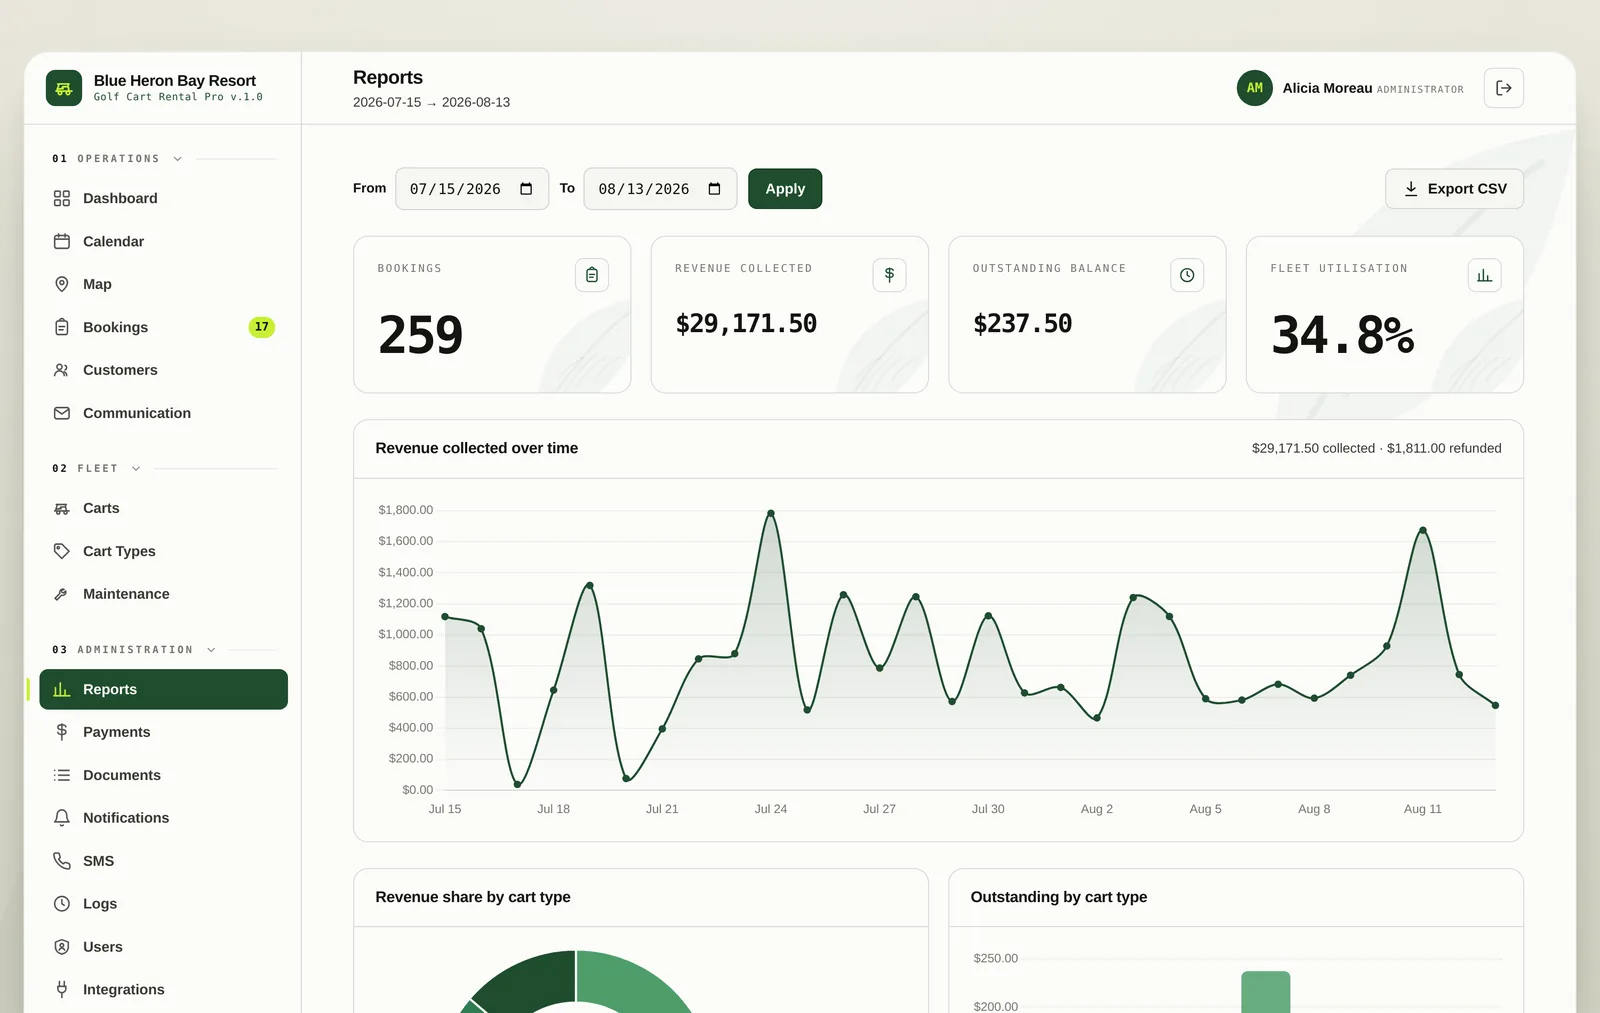Click the From date field

(472, 189)
